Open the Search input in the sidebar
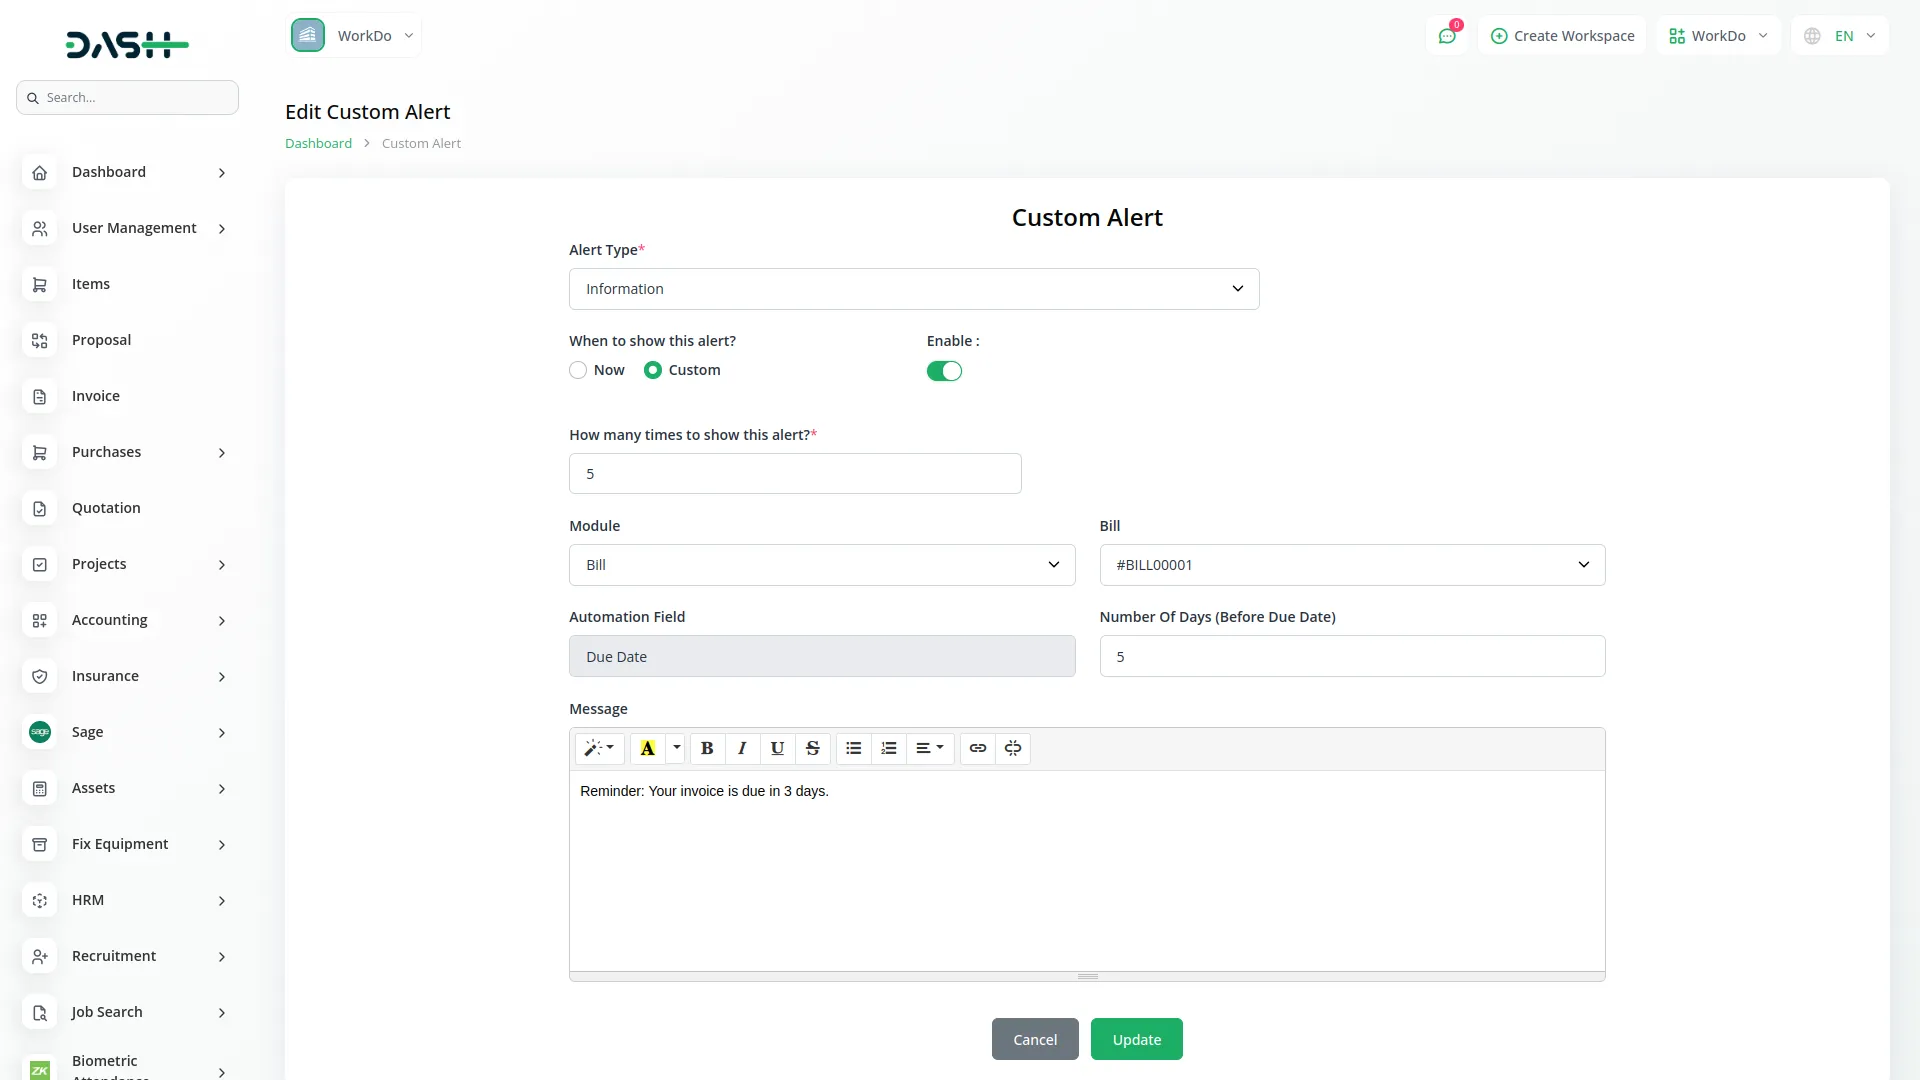Screen dimensions: 1920x1080 (127, 97)
